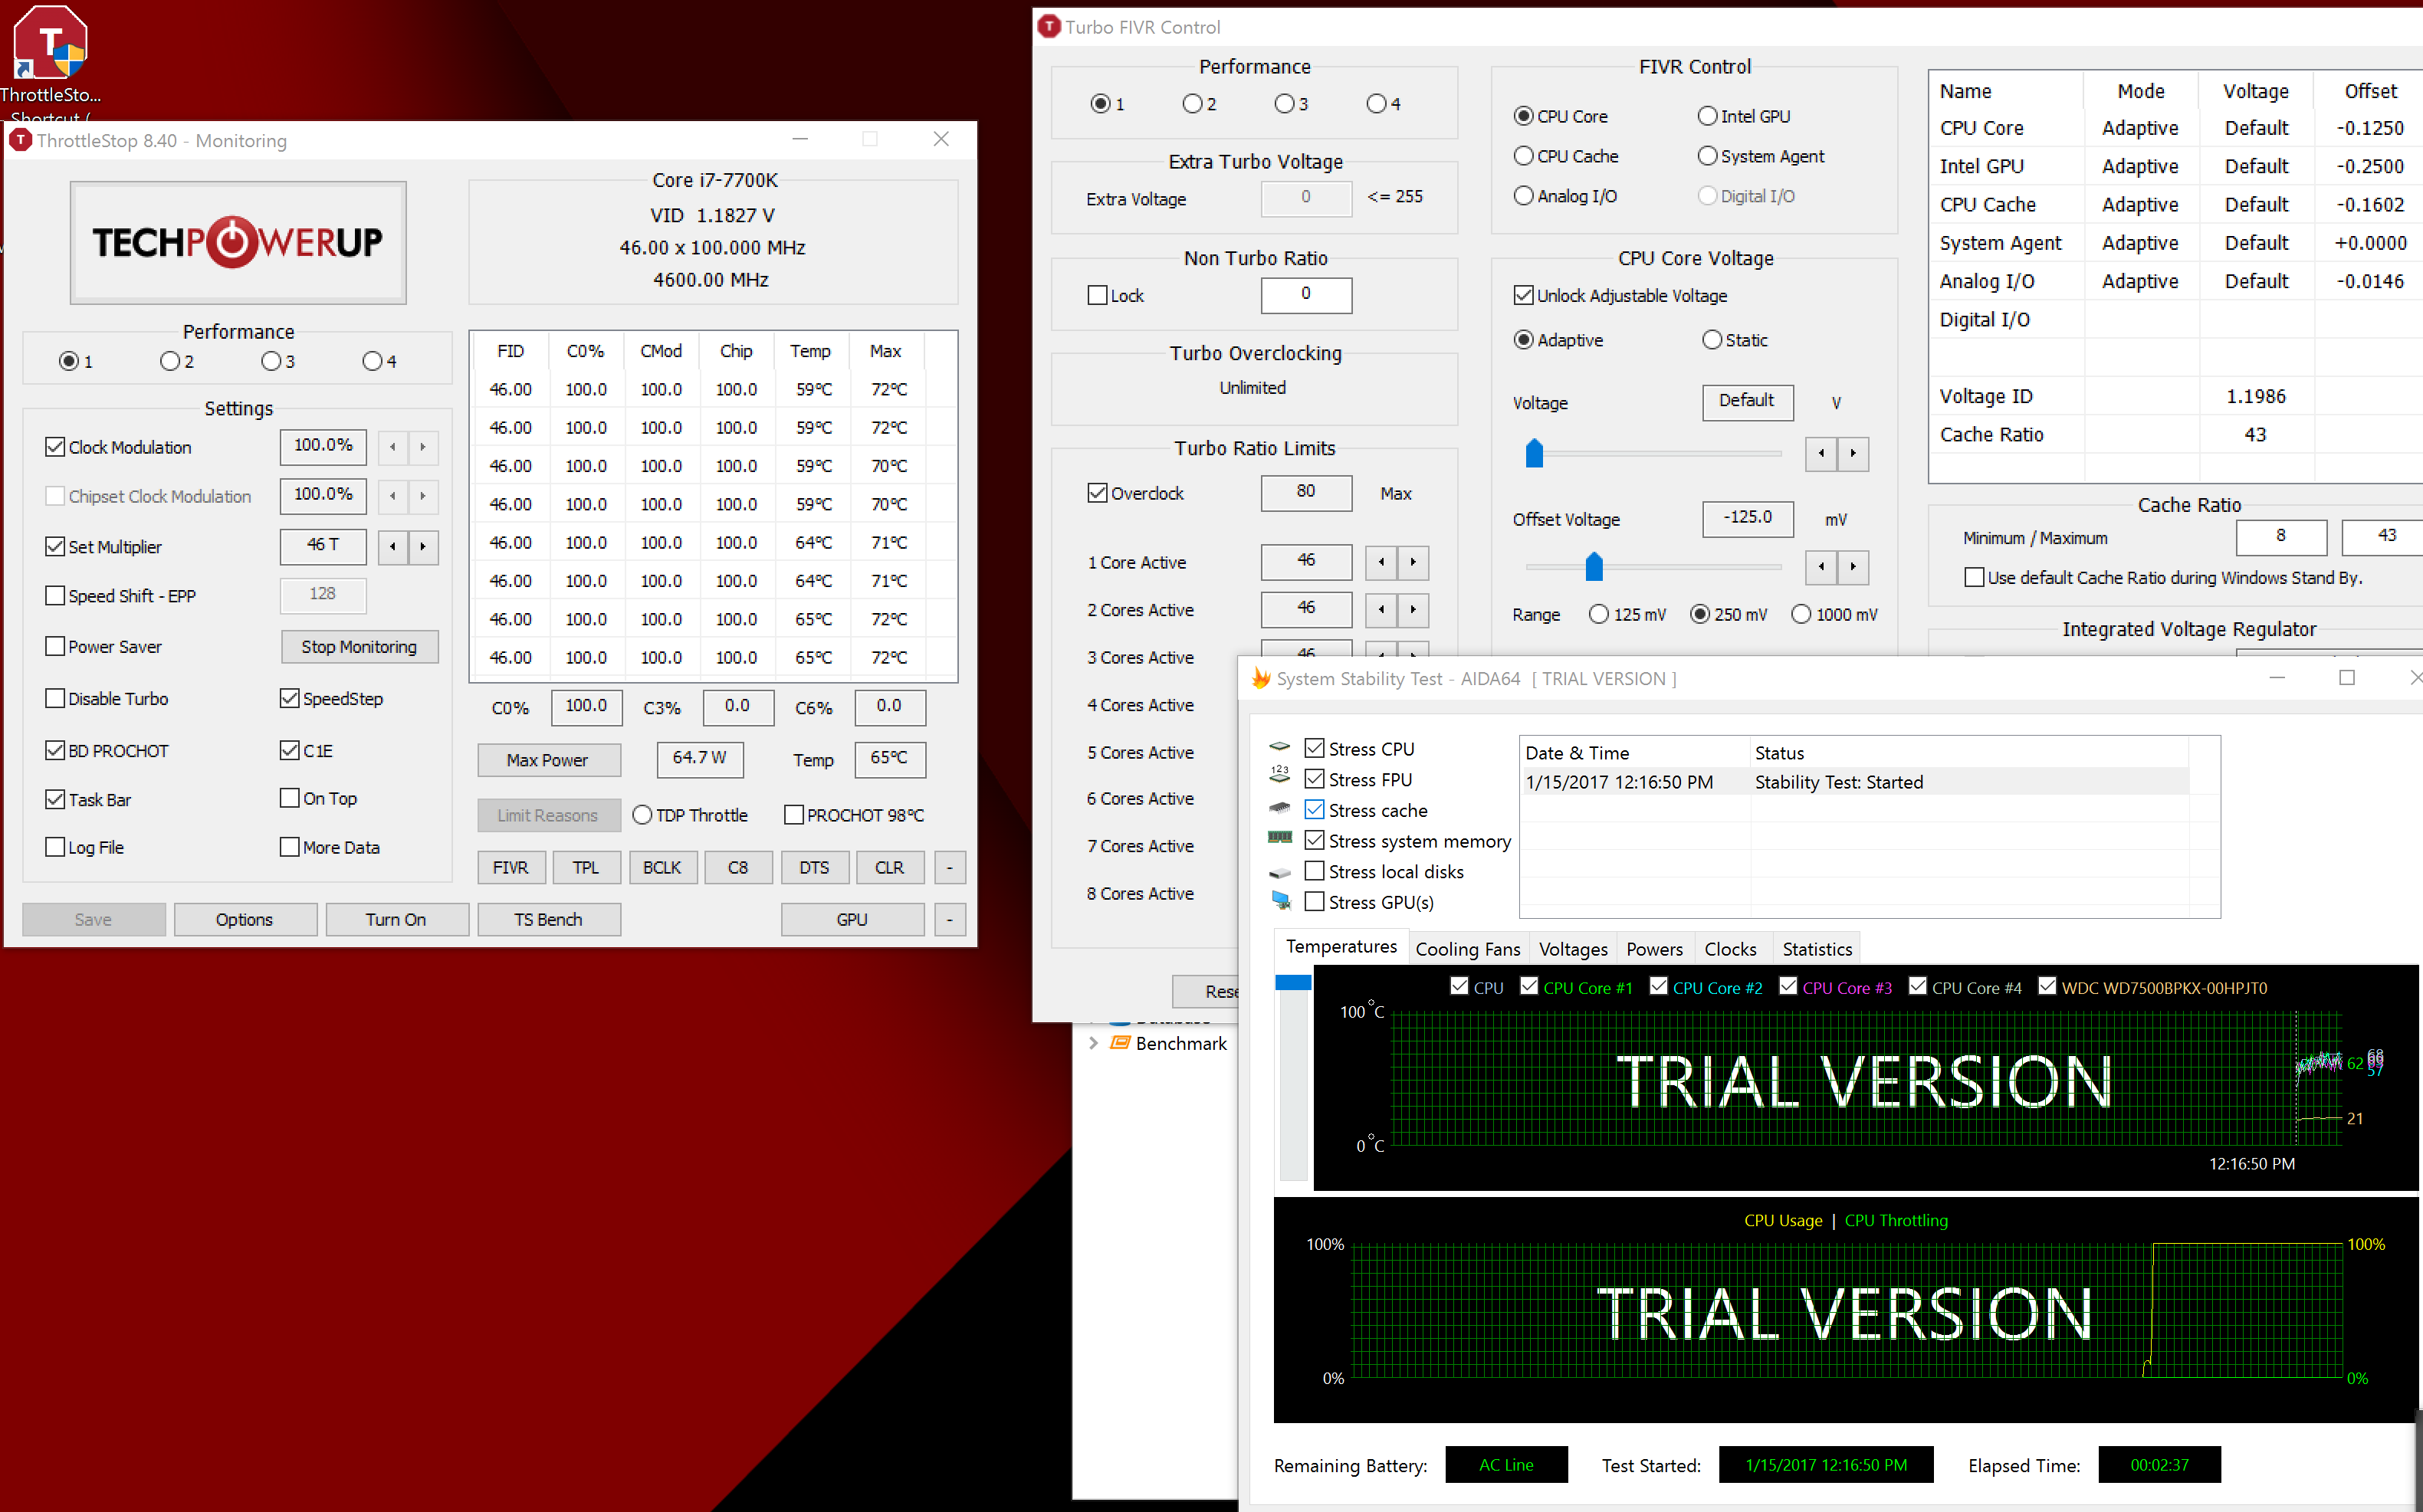2423x1512 pixels.
Task: Click the Stress GPU monitor icon
Action: point(1280,901)
